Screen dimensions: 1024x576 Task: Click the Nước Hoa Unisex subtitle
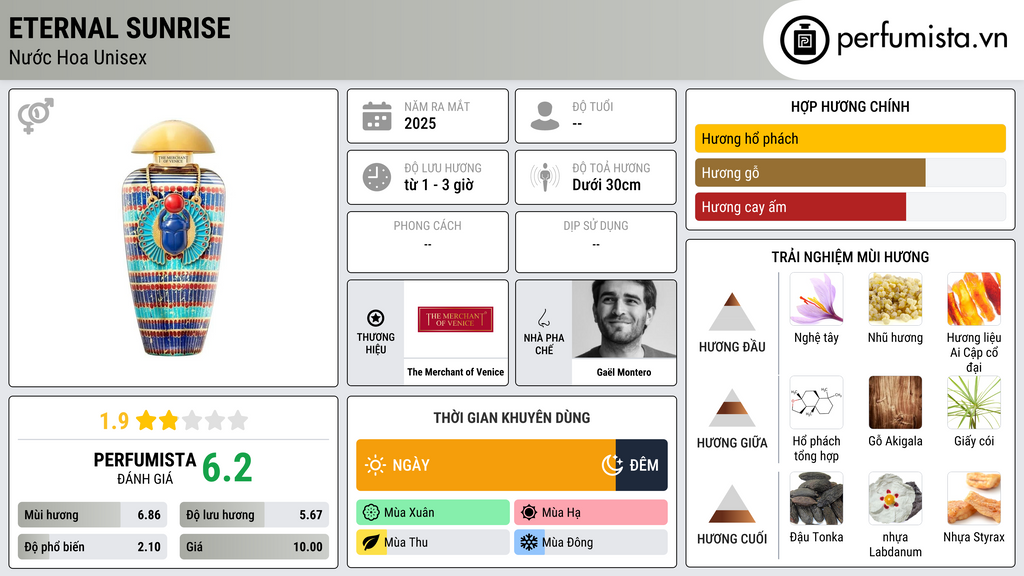tap(78, 57)
